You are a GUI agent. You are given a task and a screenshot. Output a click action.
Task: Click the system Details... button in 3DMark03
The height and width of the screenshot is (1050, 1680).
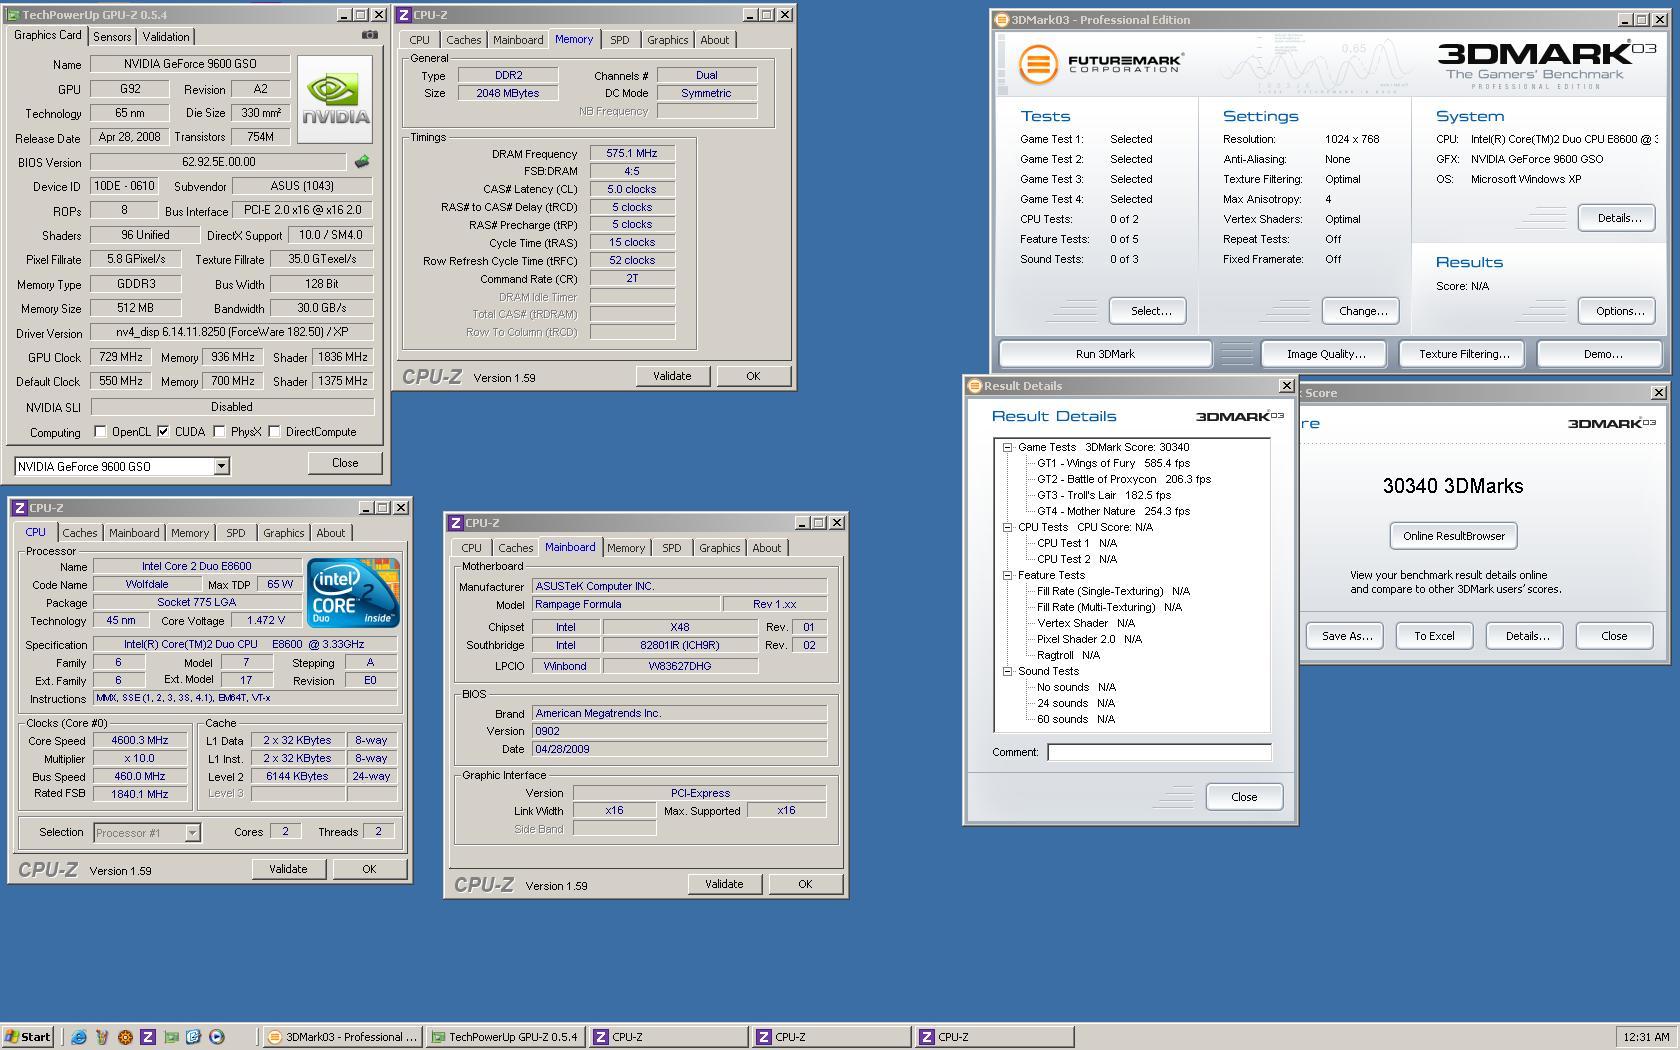click(x=1619, y=218)
